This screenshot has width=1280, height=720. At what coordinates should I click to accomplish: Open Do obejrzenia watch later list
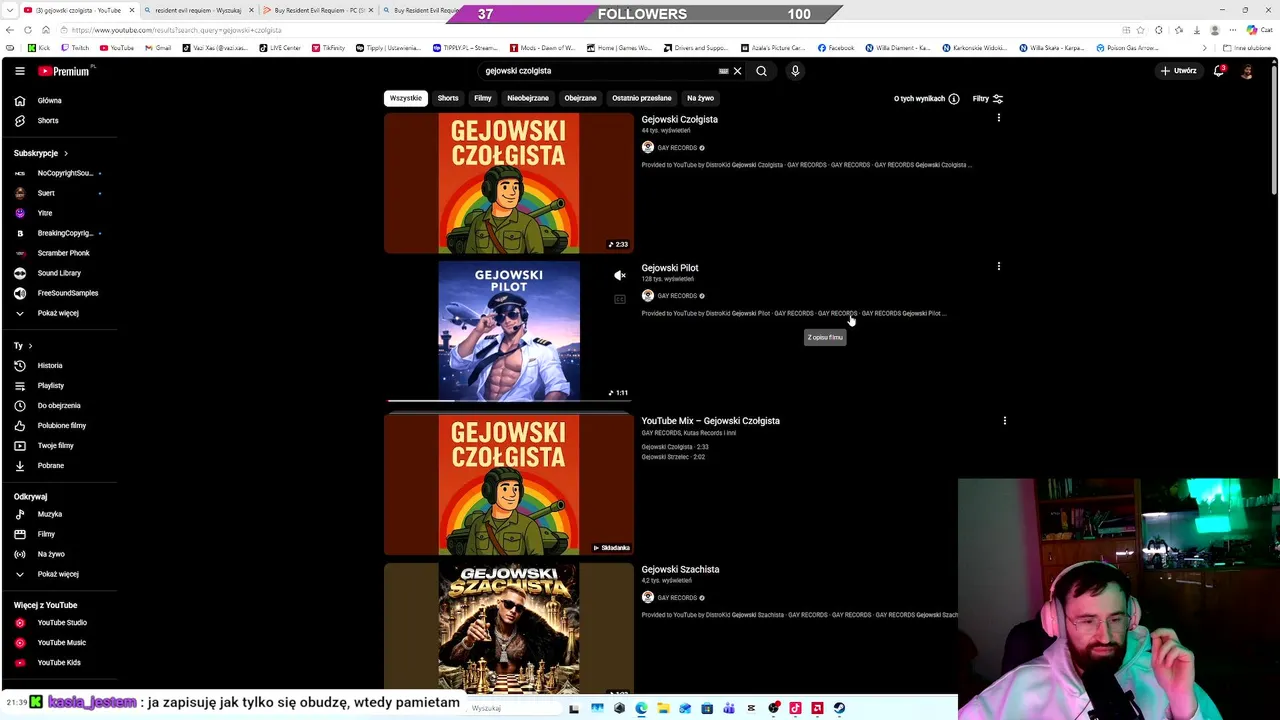58,406
